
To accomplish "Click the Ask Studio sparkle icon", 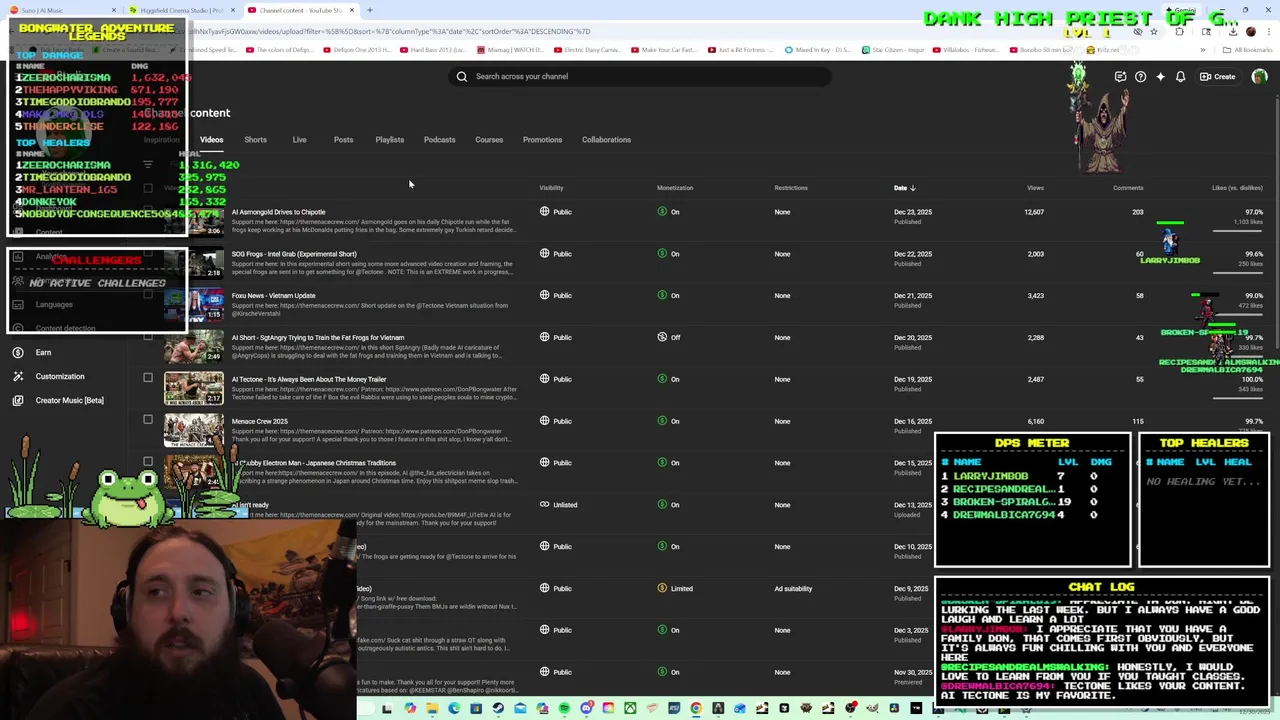I will 1160,76.
